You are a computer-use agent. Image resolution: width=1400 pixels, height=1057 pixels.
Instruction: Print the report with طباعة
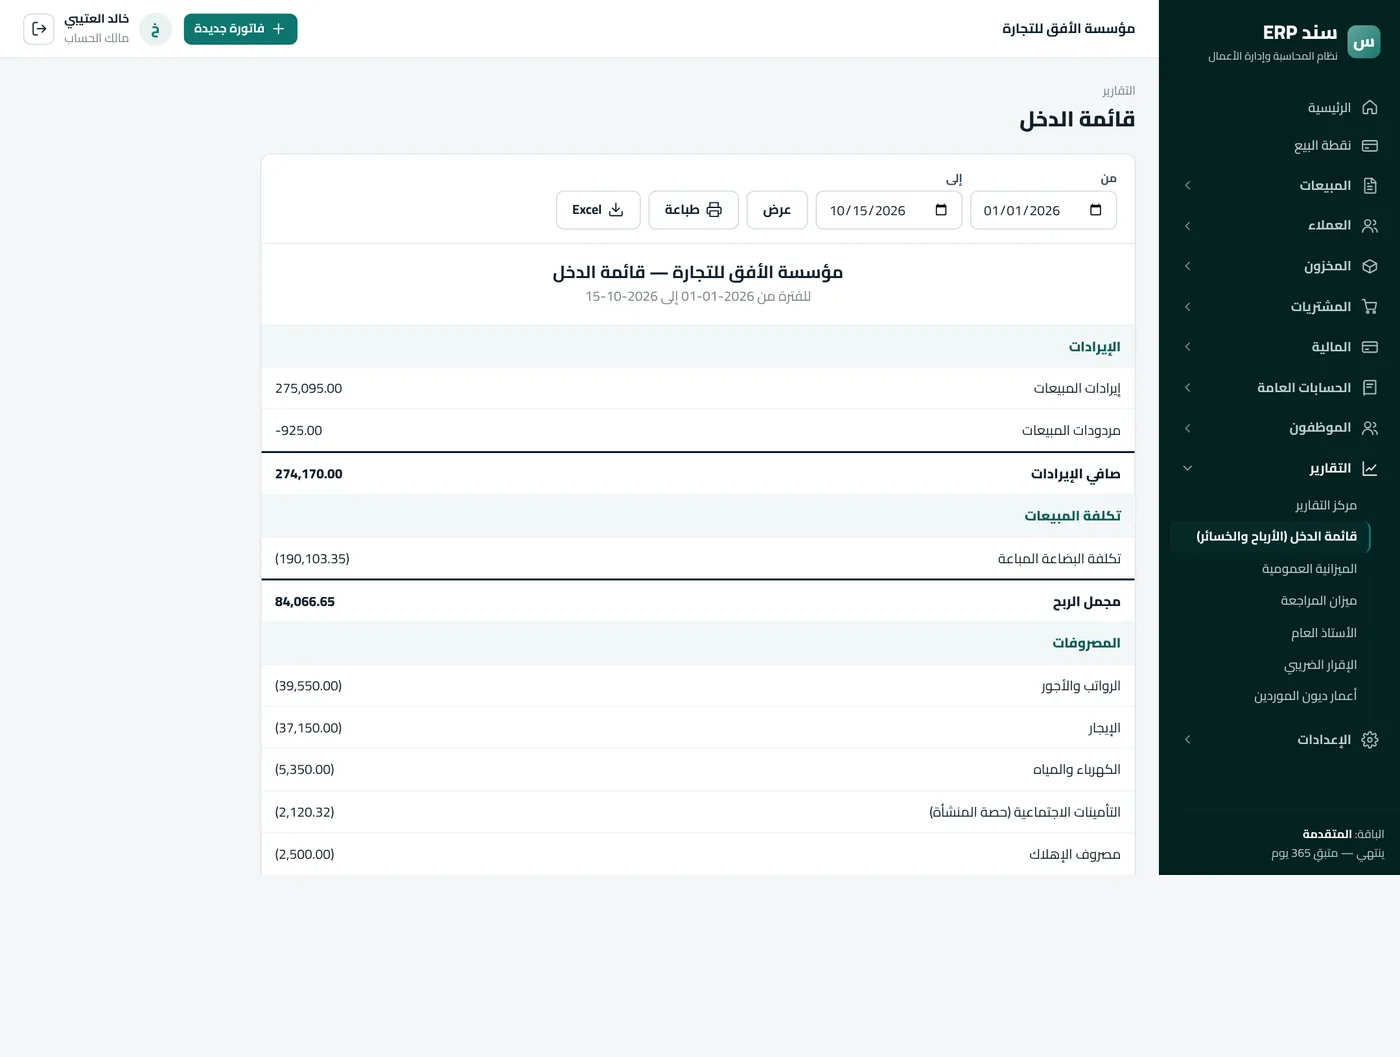[x=693, y=210]
